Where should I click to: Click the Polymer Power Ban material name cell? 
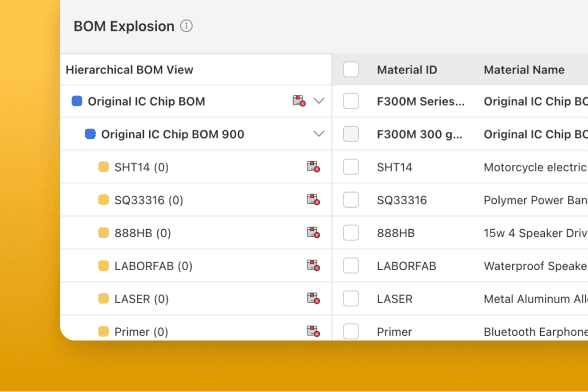tap(536, 200)
